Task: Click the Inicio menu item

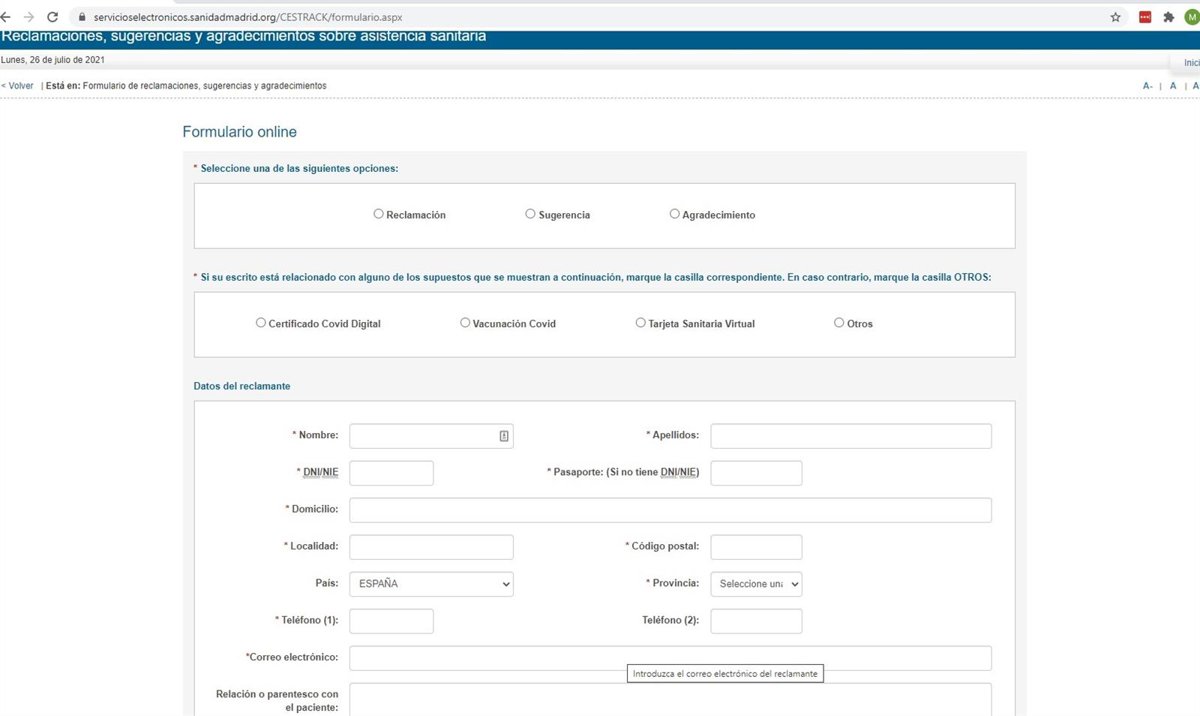Action: [x=1190, y=62]
